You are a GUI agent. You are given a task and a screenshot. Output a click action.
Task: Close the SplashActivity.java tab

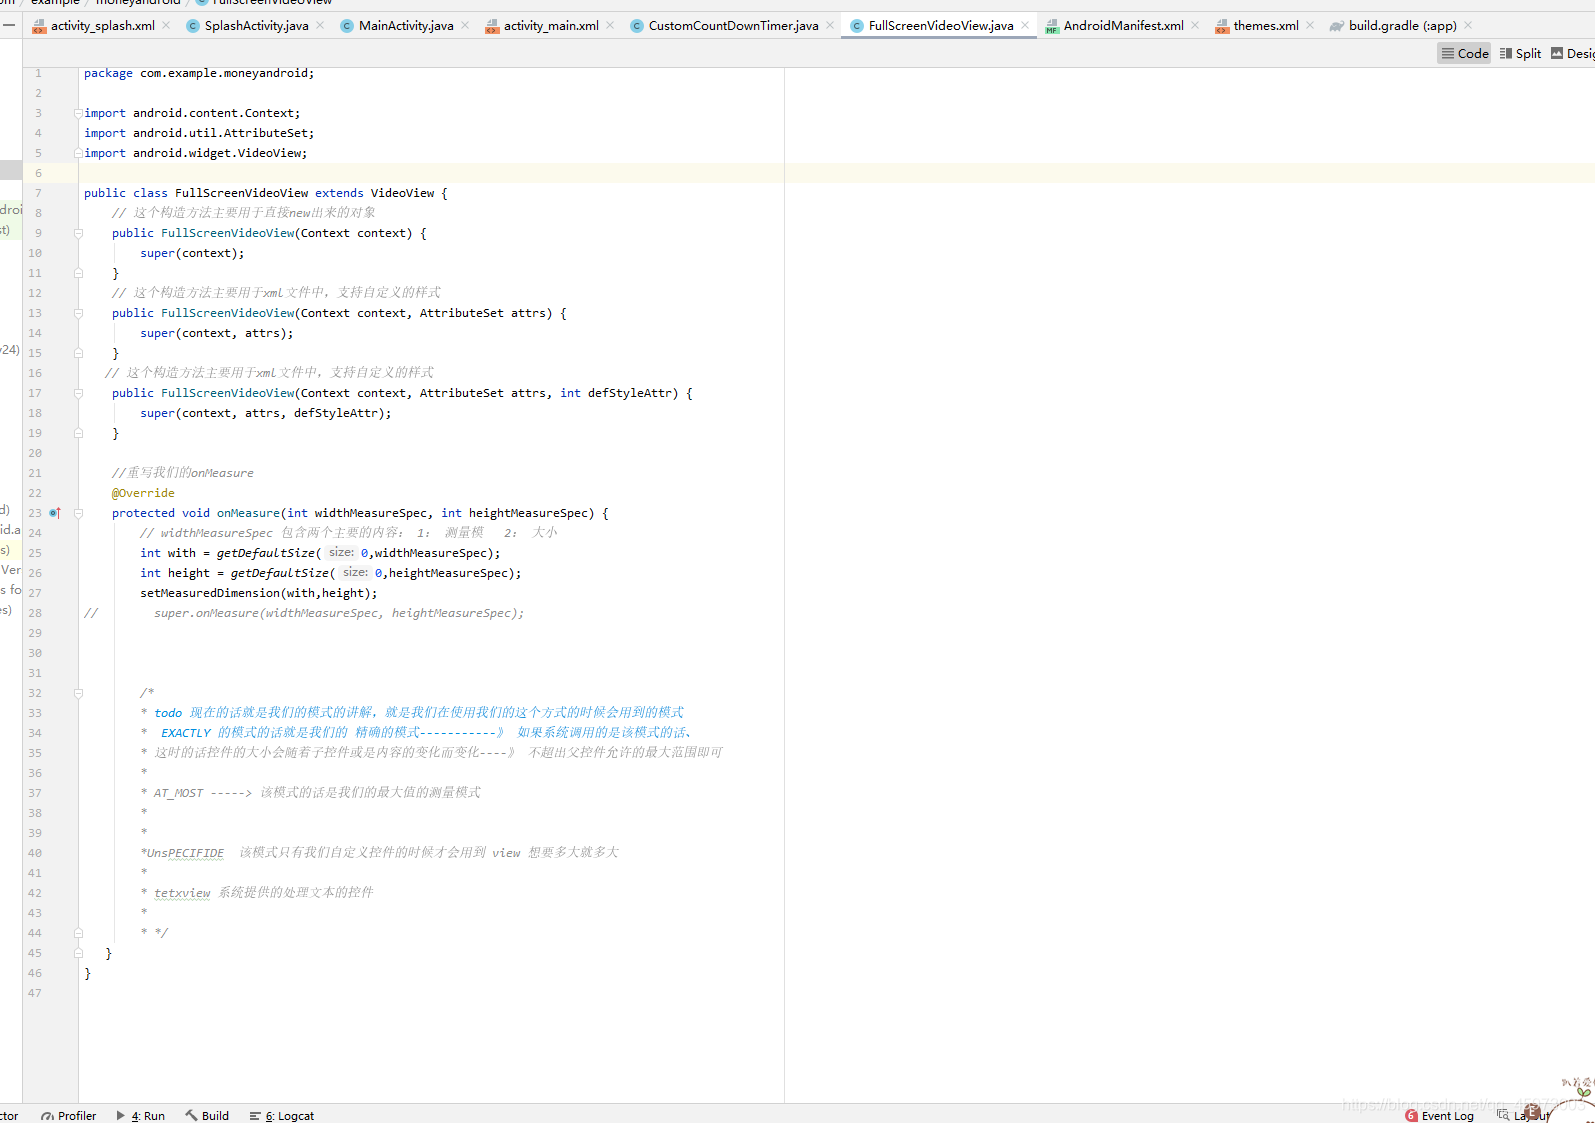click(x=320, y=25)
